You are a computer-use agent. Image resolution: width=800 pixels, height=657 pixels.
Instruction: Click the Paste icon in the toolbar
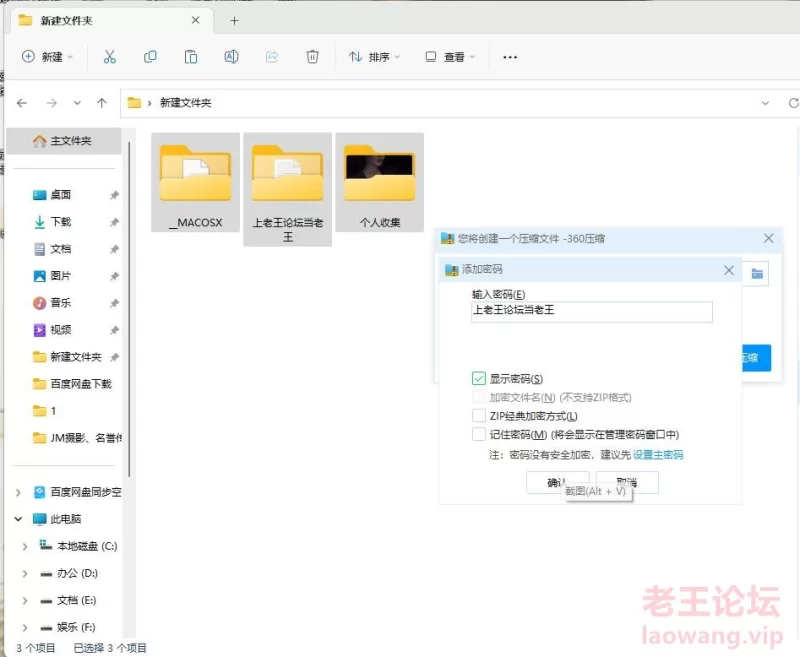[191, 57]
